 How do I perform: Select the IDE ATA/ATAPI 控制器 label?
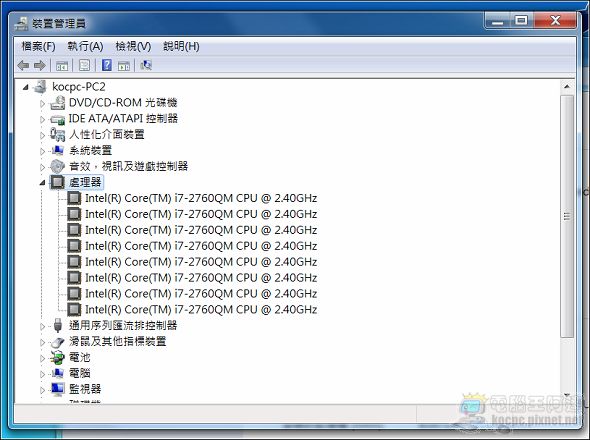coord(123,119)
